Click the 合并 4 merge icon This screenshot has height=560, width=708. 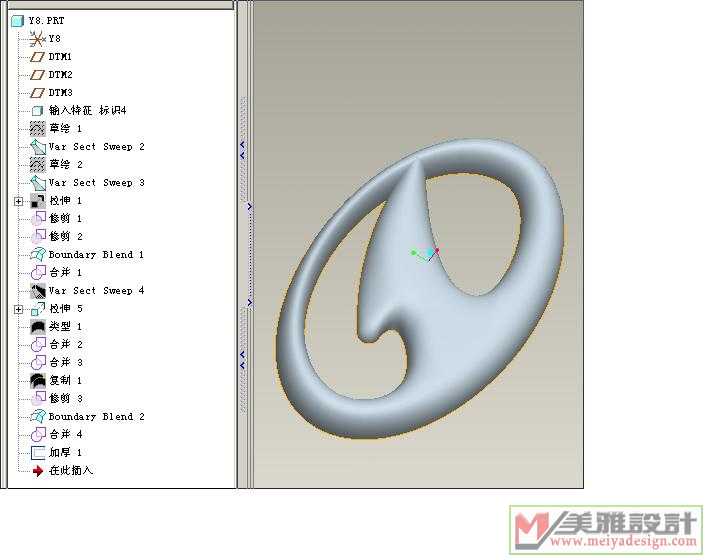click(38, 434)
